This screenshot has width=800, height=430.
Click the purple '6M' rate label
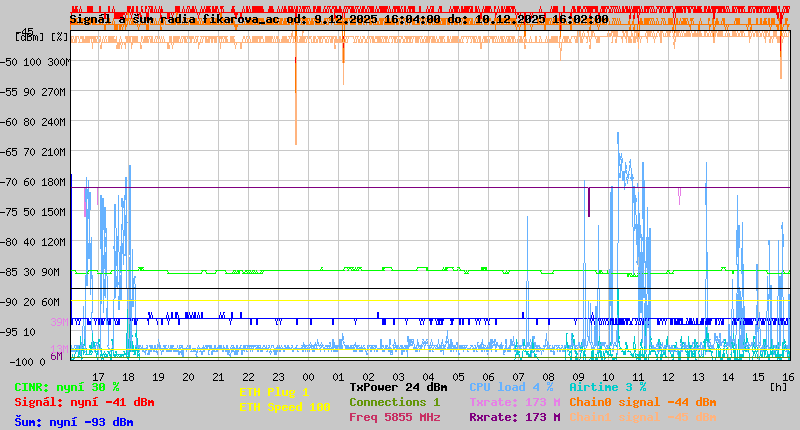pos(56,356)
